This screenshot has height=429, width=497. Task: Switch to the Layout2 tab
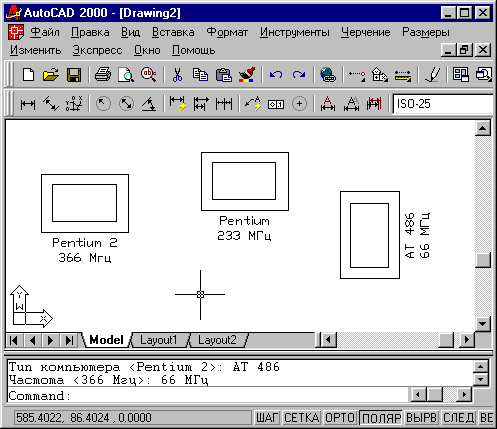pyautogui.click(x=217, y=340)
